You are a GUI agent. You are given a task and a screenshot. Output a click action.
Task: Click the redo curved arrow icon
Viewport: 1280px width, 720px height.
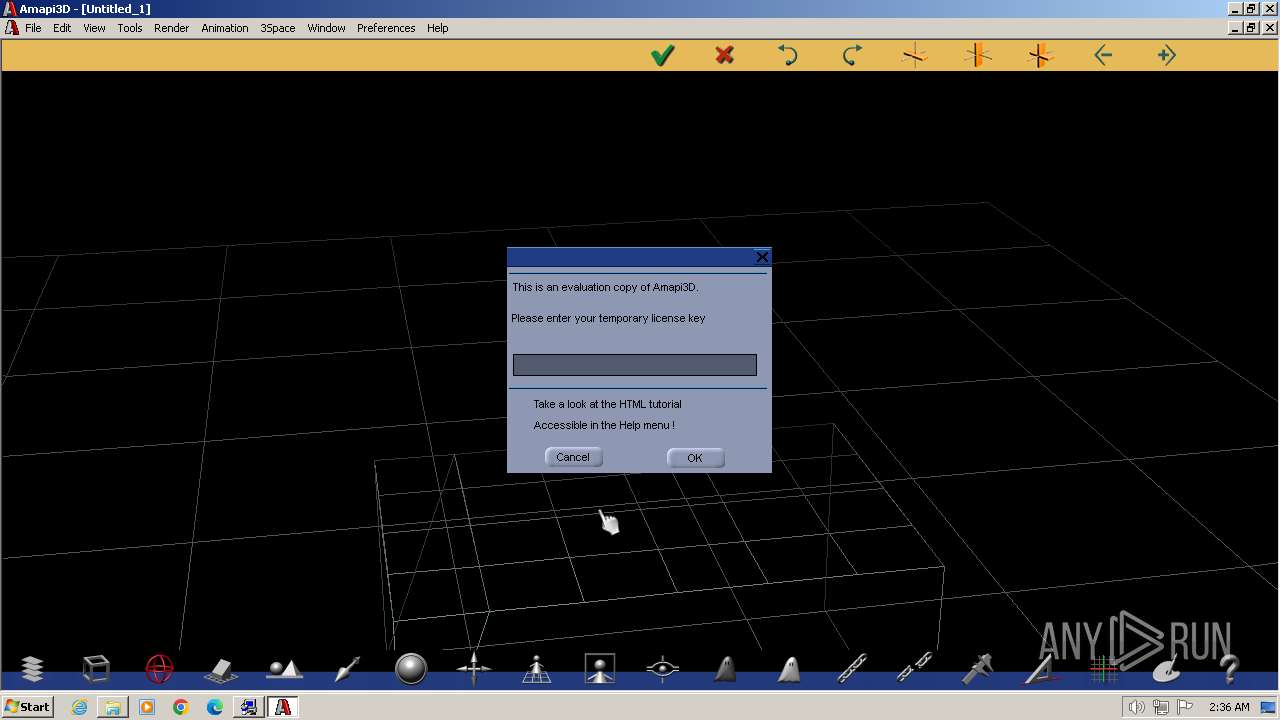pyautogui.click(x=852, y=55)
